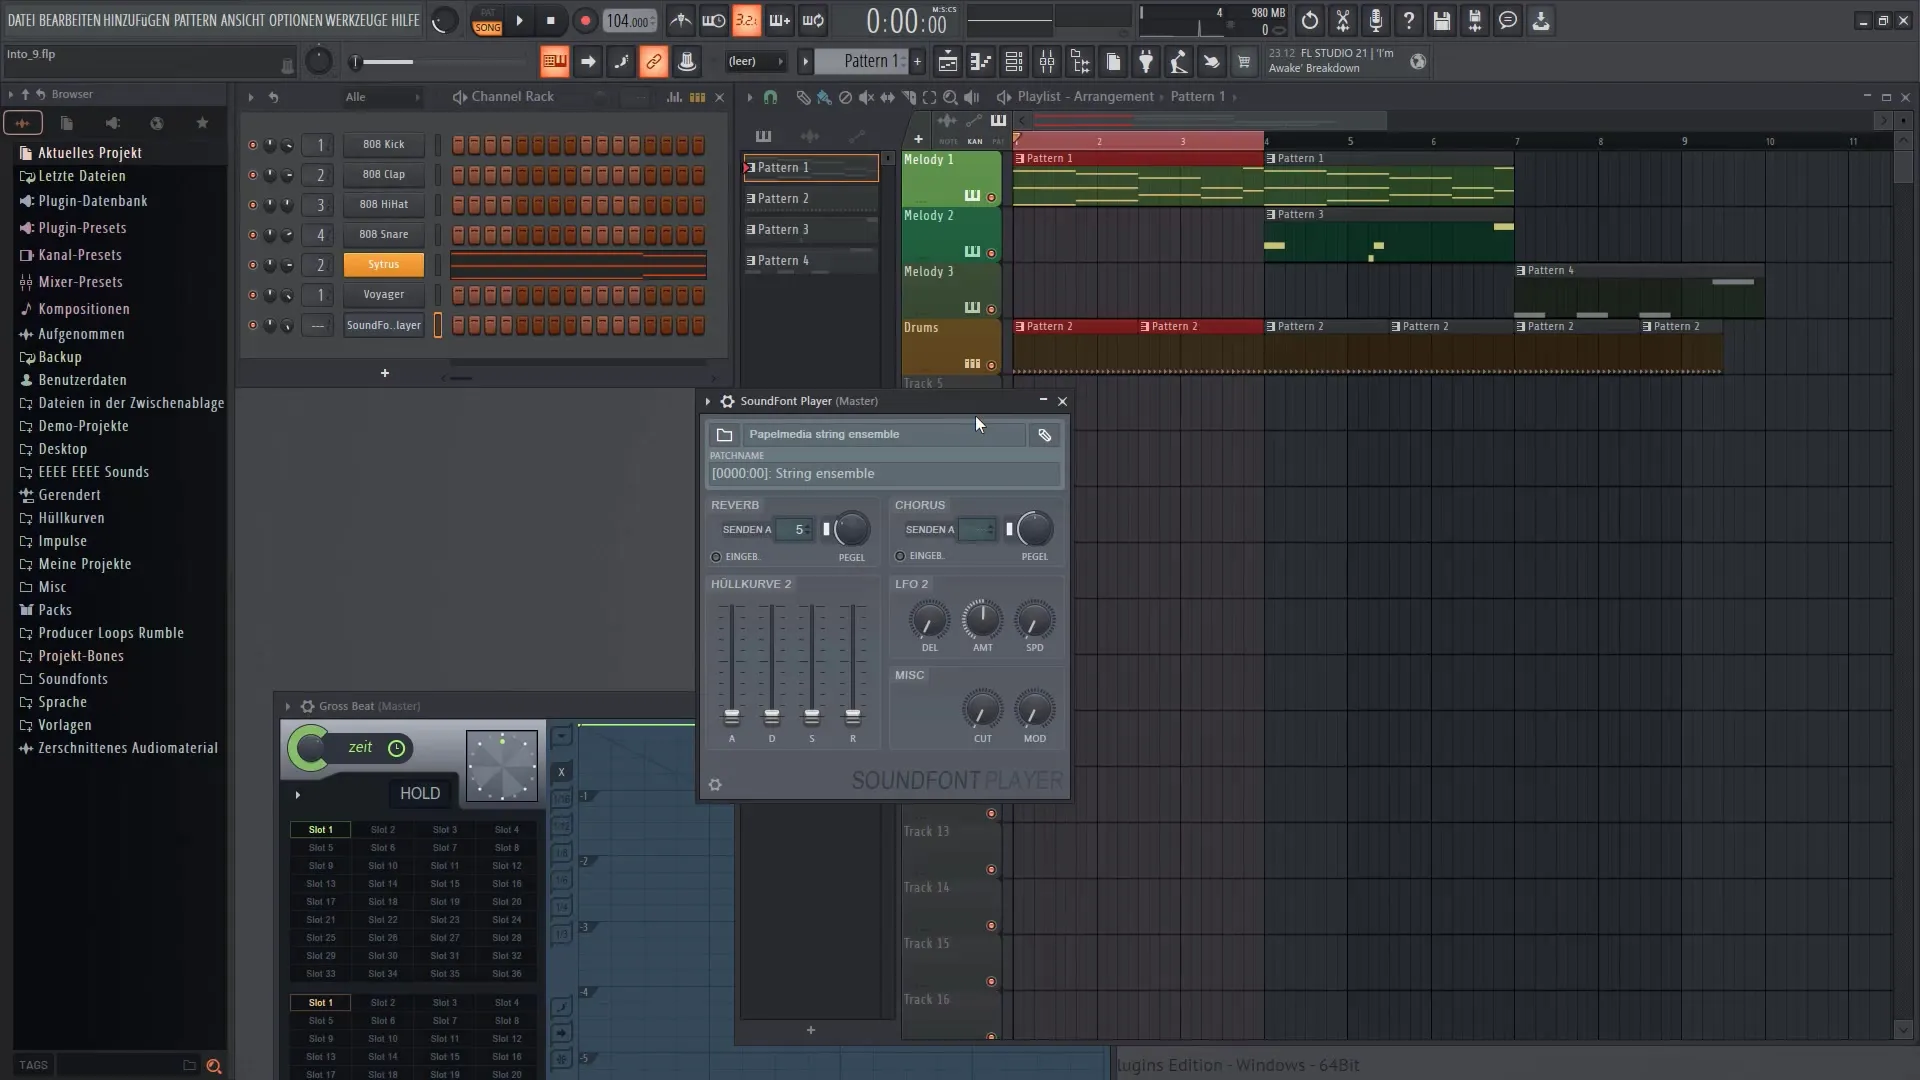Enable the mute button on 808 Kick
1920x1080 pixels.
coord(252,144)
